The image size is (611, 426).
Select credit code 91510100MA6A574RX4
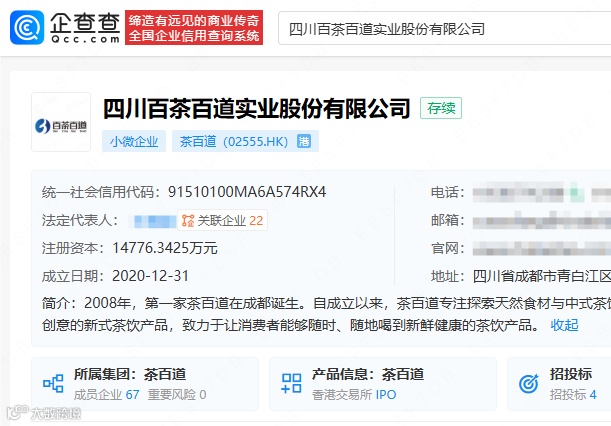pos(247,192)
